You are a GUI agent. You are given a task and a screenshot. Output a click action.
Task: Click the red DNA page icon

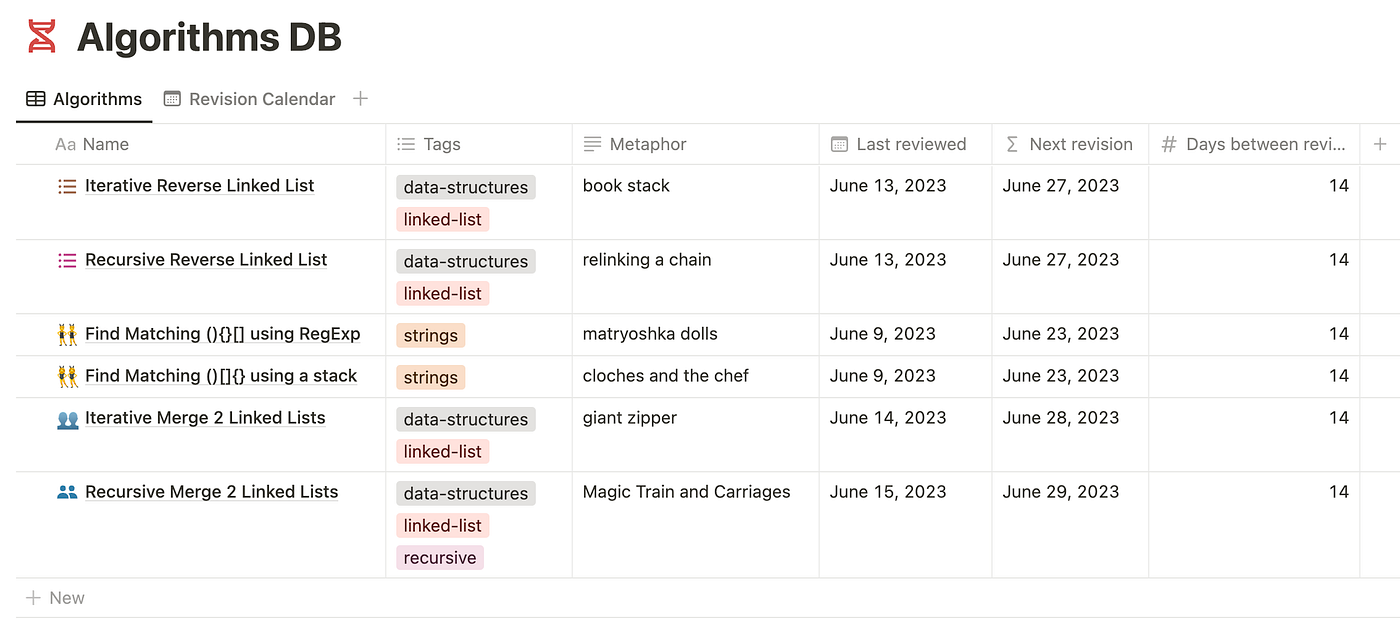[42, 37]
